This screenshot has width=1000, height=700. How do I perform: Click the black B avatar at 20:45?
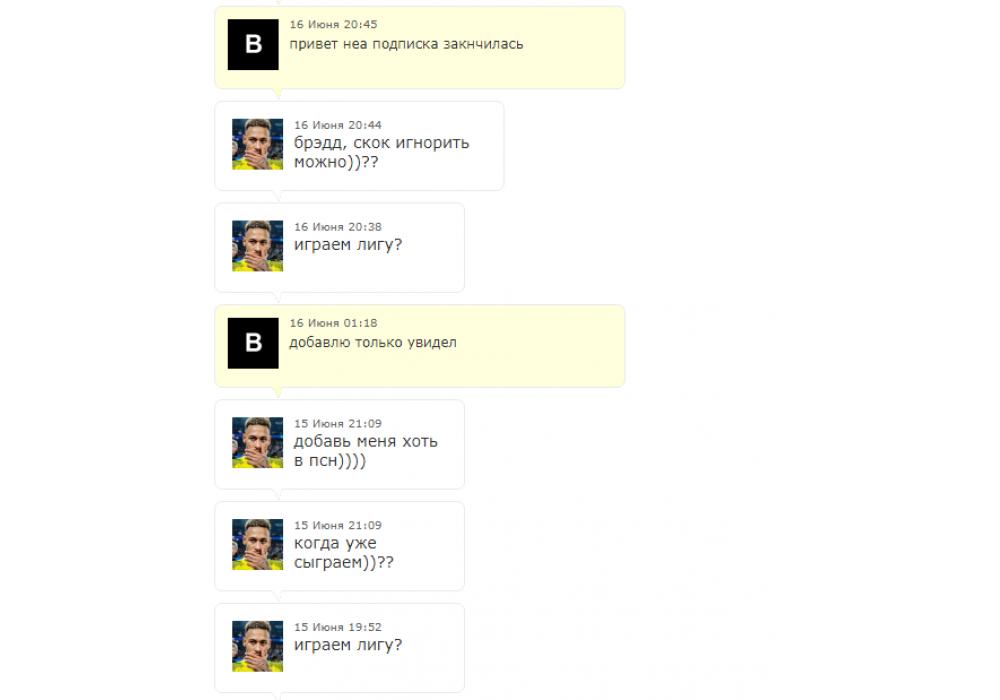point(253,45)
